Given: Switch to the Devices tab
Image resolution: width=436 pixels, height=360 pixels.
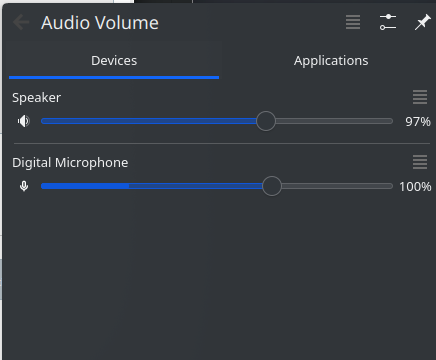Looking at the screenshot, I should [x=114, y=61].
